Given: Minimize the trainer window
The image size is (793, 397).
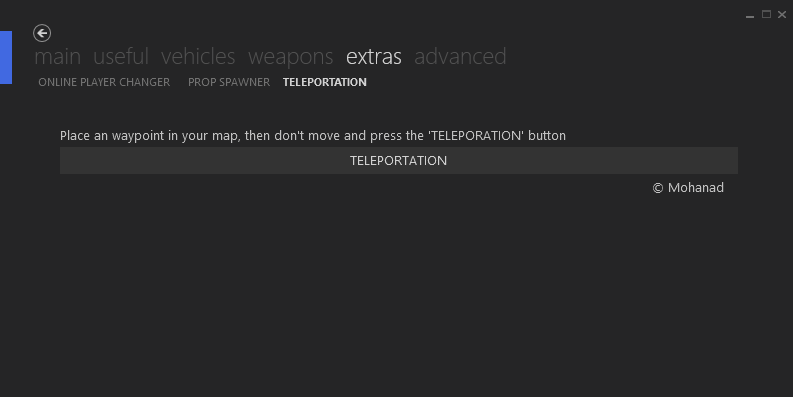Looking at the screenshot, I should [x=750, y=15].
